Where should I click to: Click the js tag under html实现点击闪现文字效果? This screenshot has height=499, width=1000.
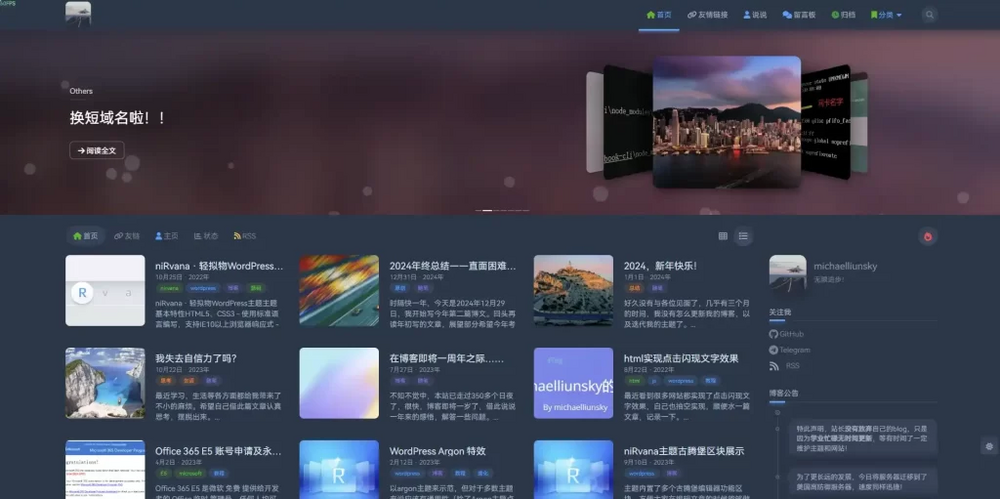click(654, 381)
